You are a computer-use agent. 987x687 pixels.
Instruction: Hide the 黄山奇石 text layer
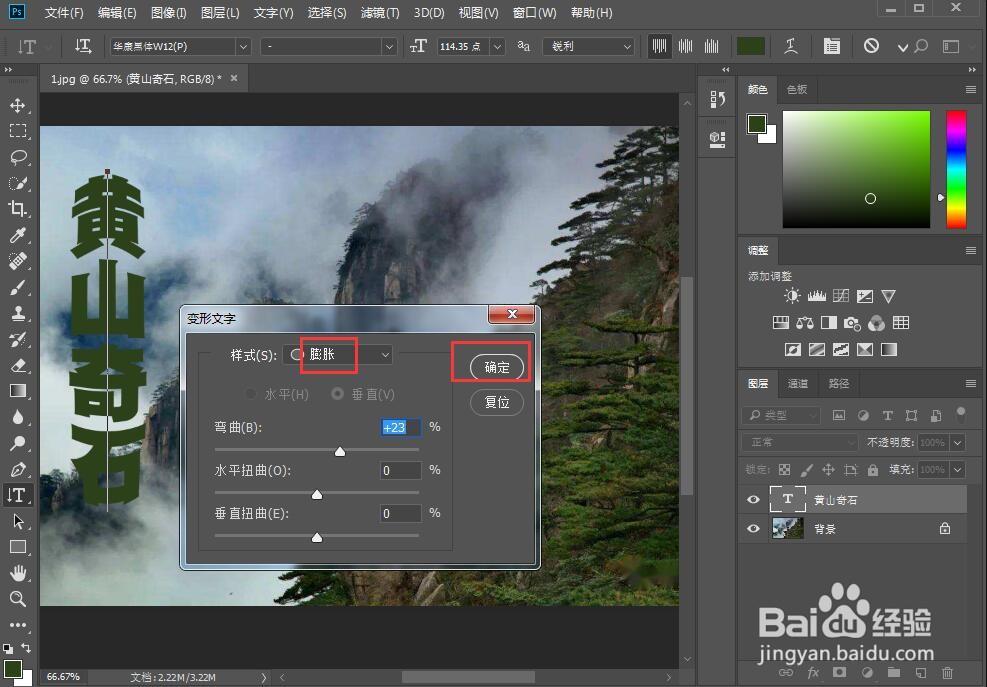click(753, 500)
